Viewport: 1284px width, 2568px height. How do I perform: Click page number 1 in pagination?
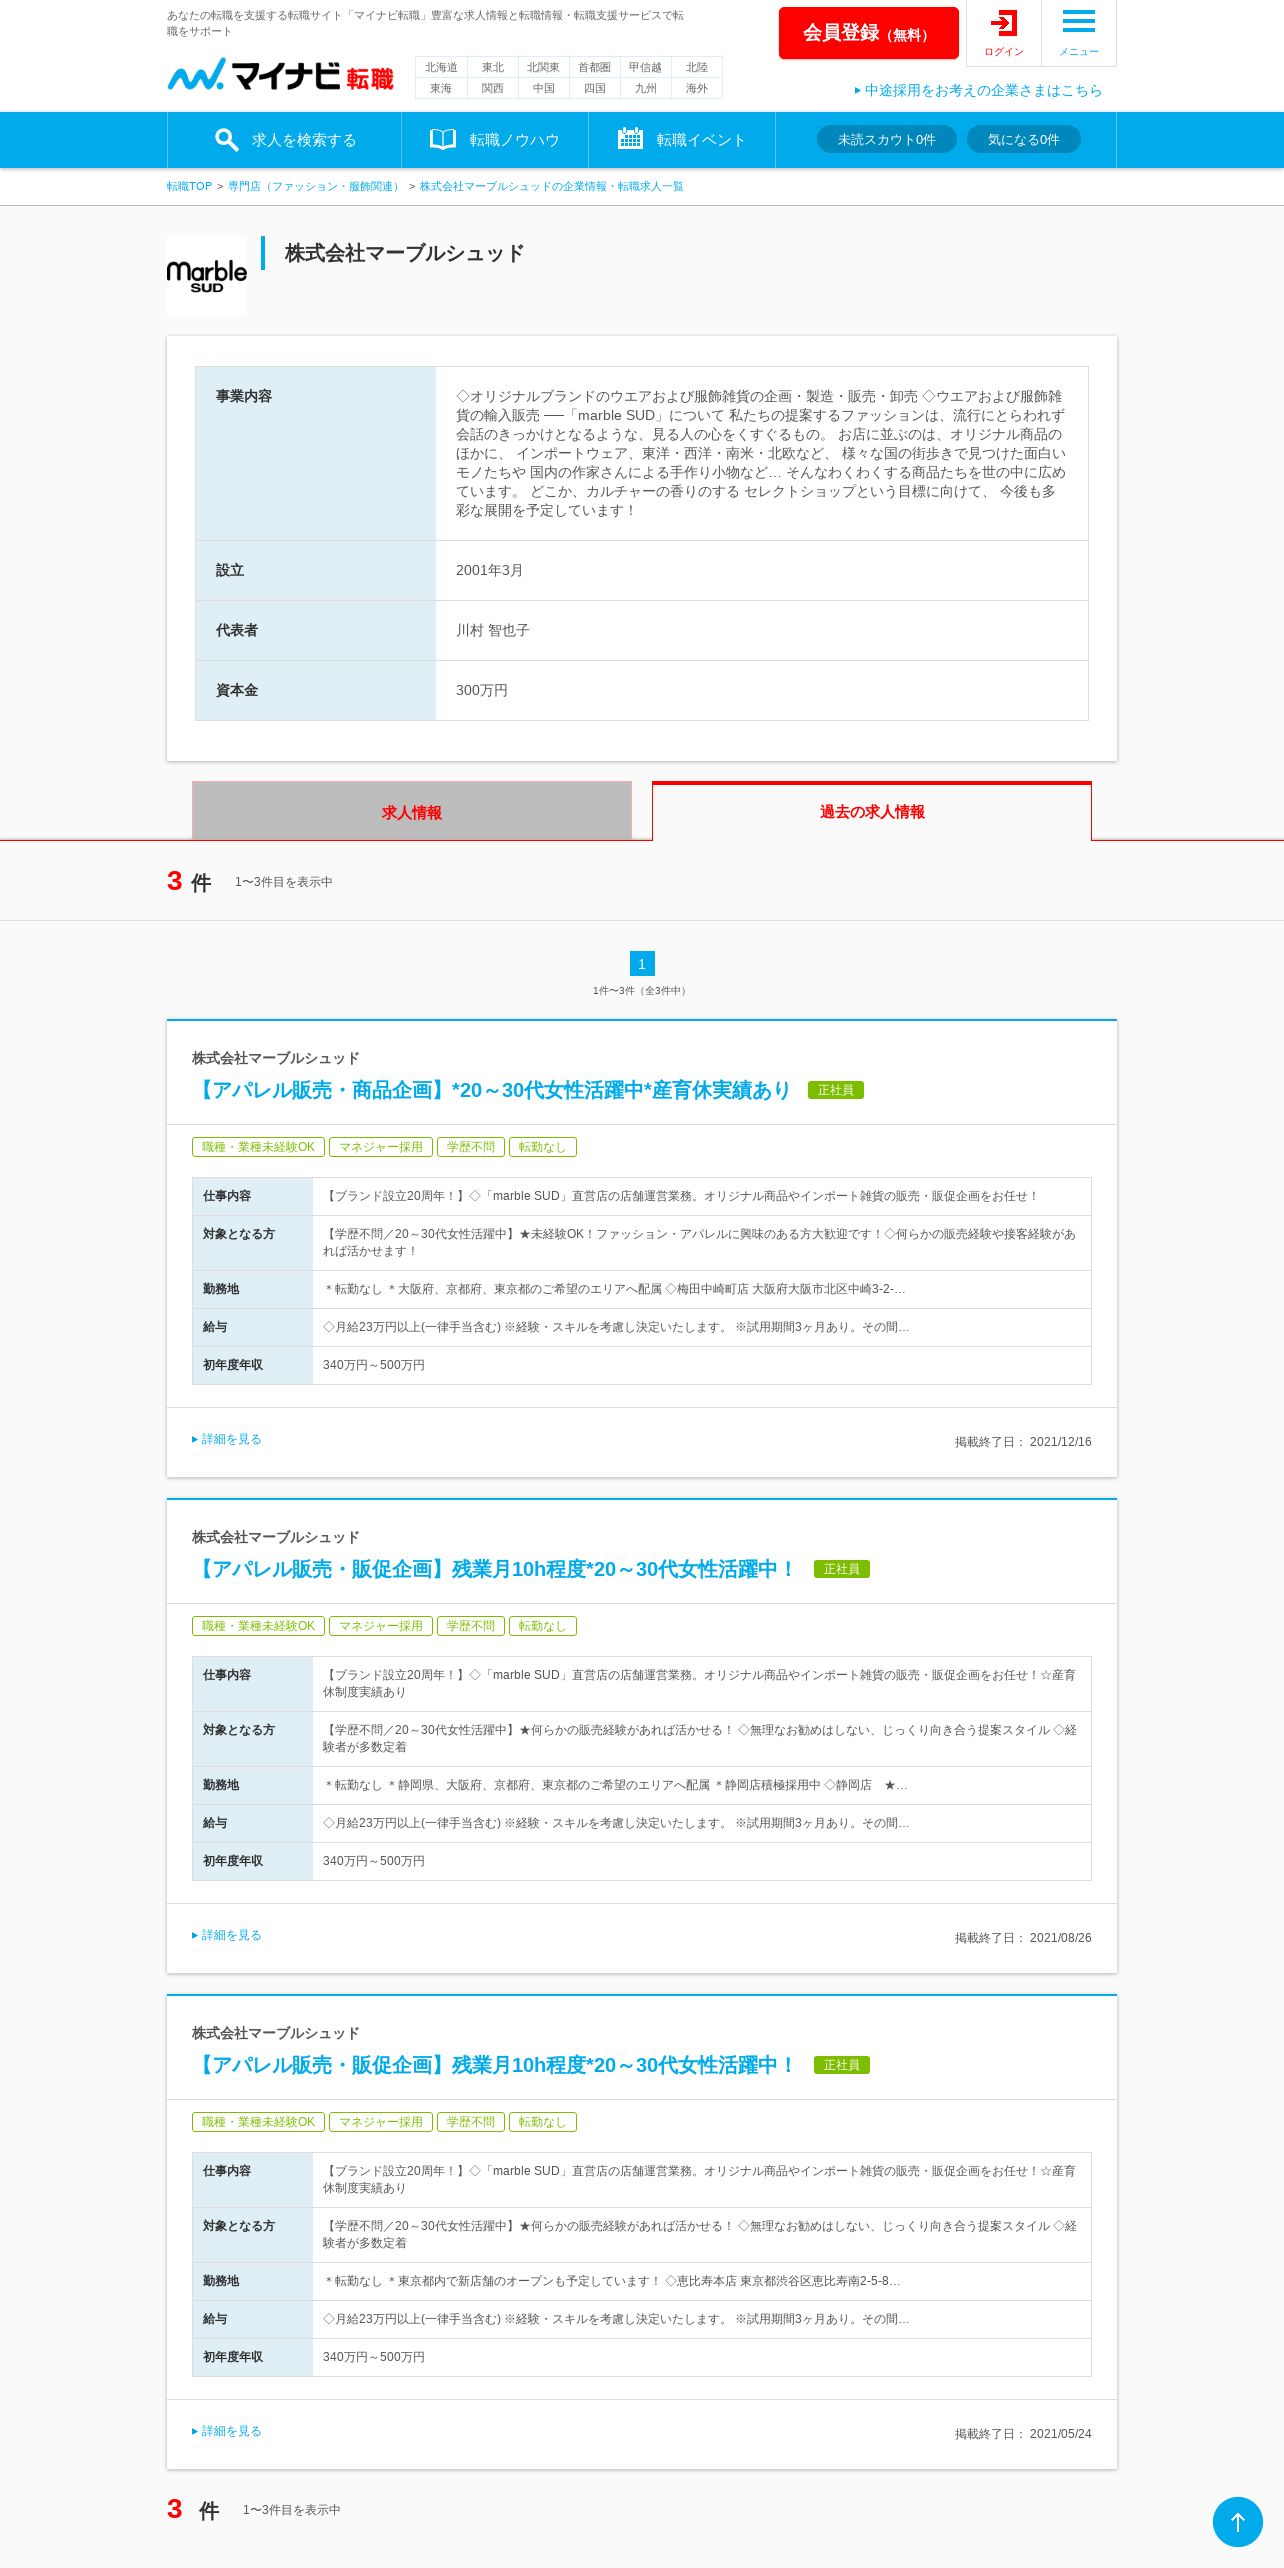pyautogui.click(x=642, y=964)
